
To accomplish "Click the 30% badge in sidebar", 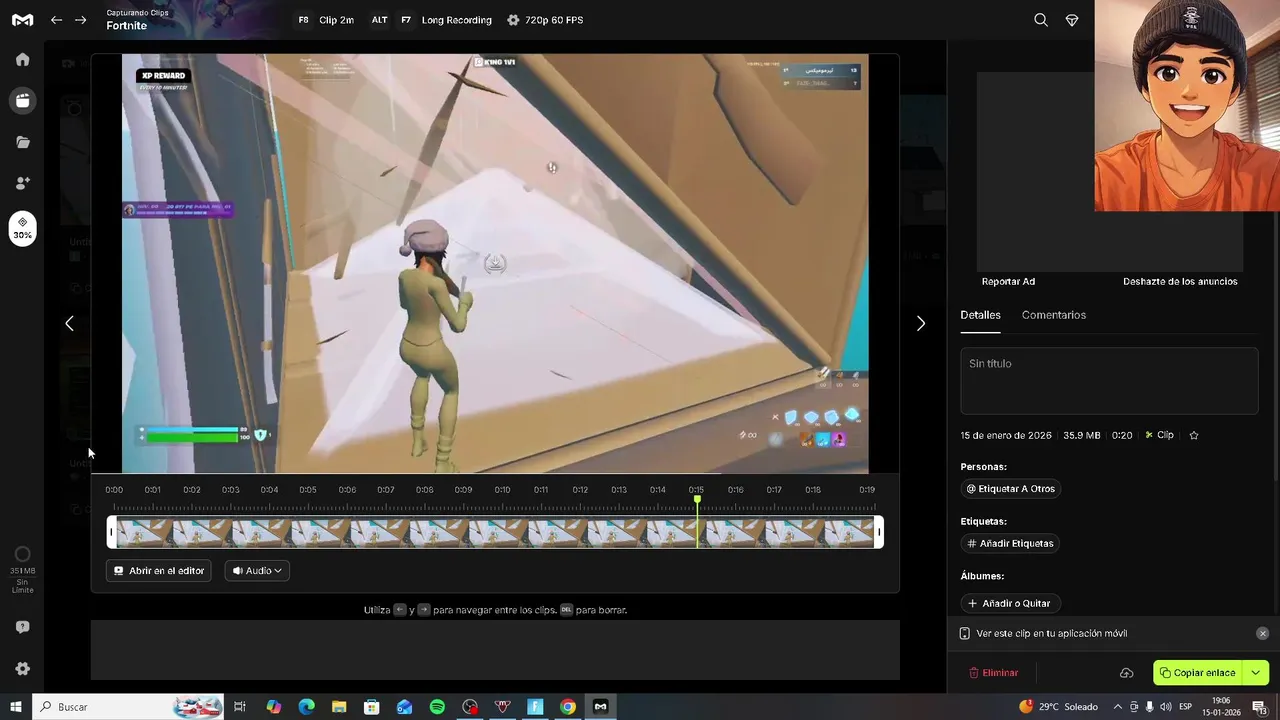I will point(22,228).
